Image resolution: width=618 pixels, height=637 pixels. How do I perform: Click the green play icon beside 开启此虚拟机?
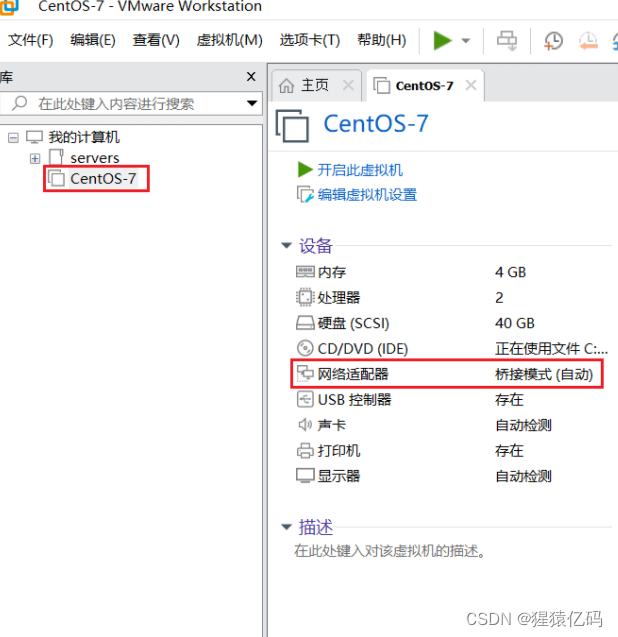(x=305, y=170)
